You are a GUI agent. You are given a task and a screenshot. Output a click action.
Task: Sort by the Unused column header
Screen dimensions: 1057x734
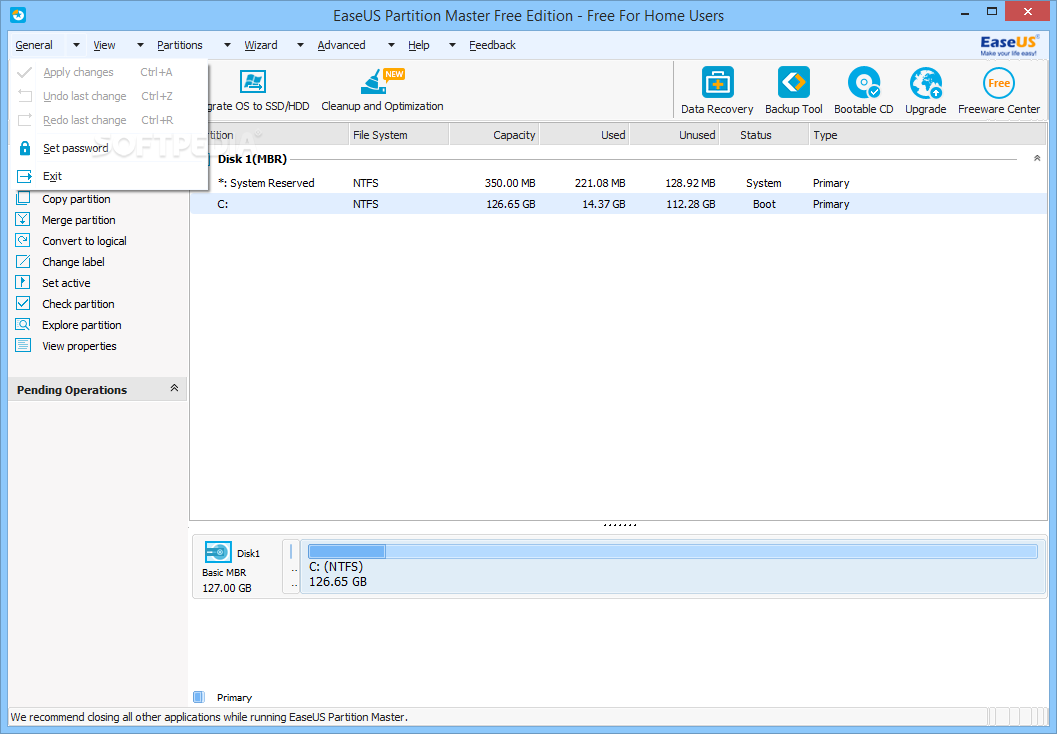coord(674,135)
